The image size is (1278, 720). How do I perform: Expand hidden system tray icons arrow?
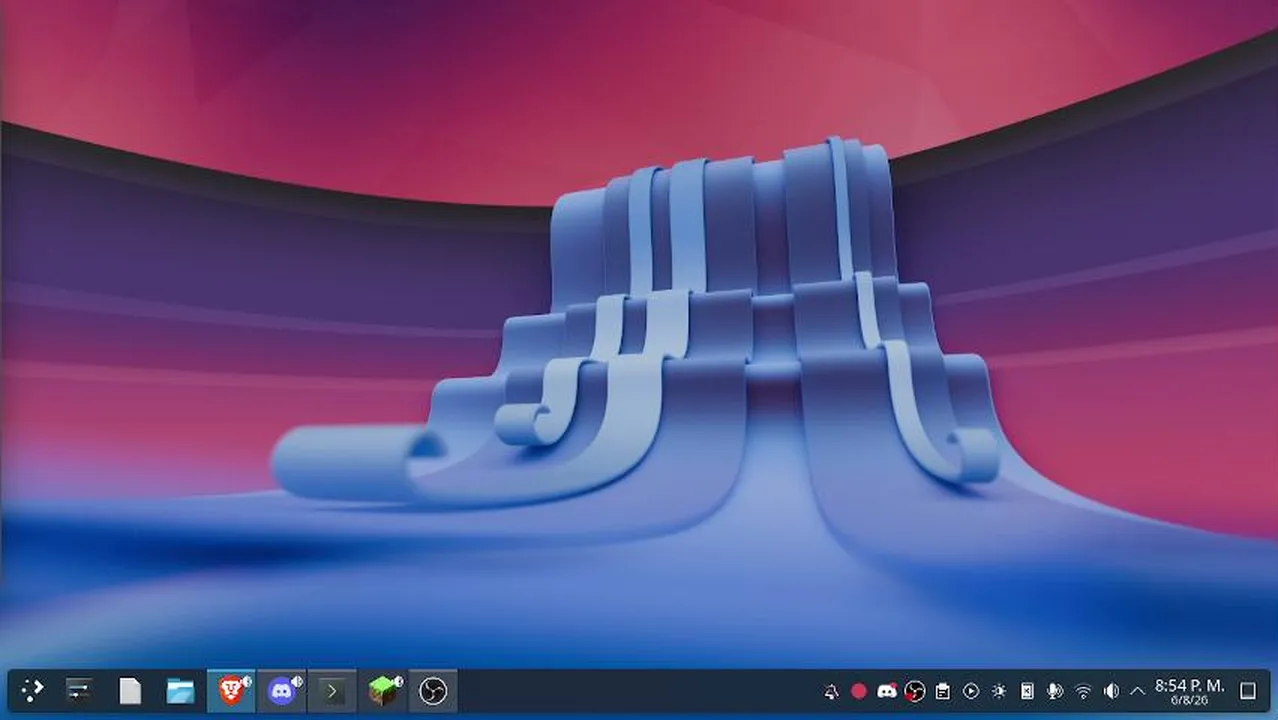1137,691
